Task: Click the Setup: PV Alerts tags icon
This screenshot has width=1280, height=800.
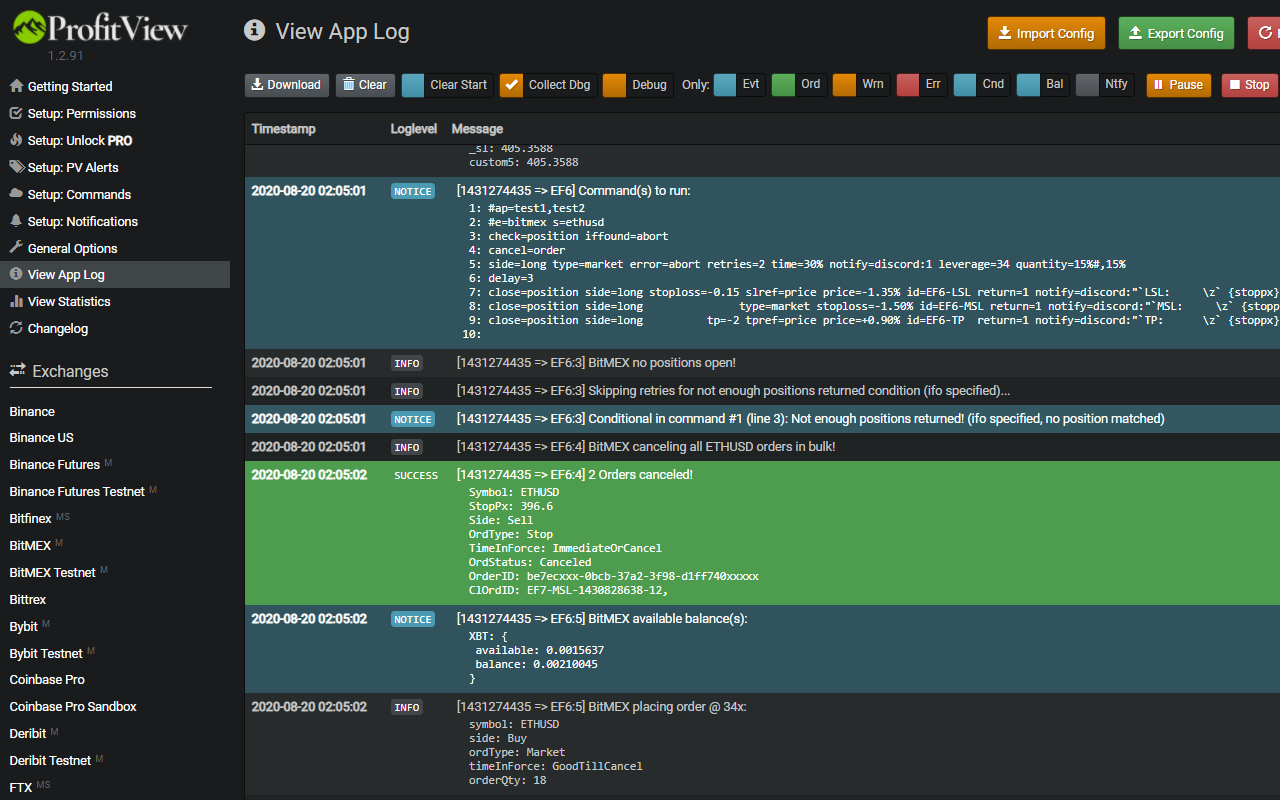Action: [17, 167]
